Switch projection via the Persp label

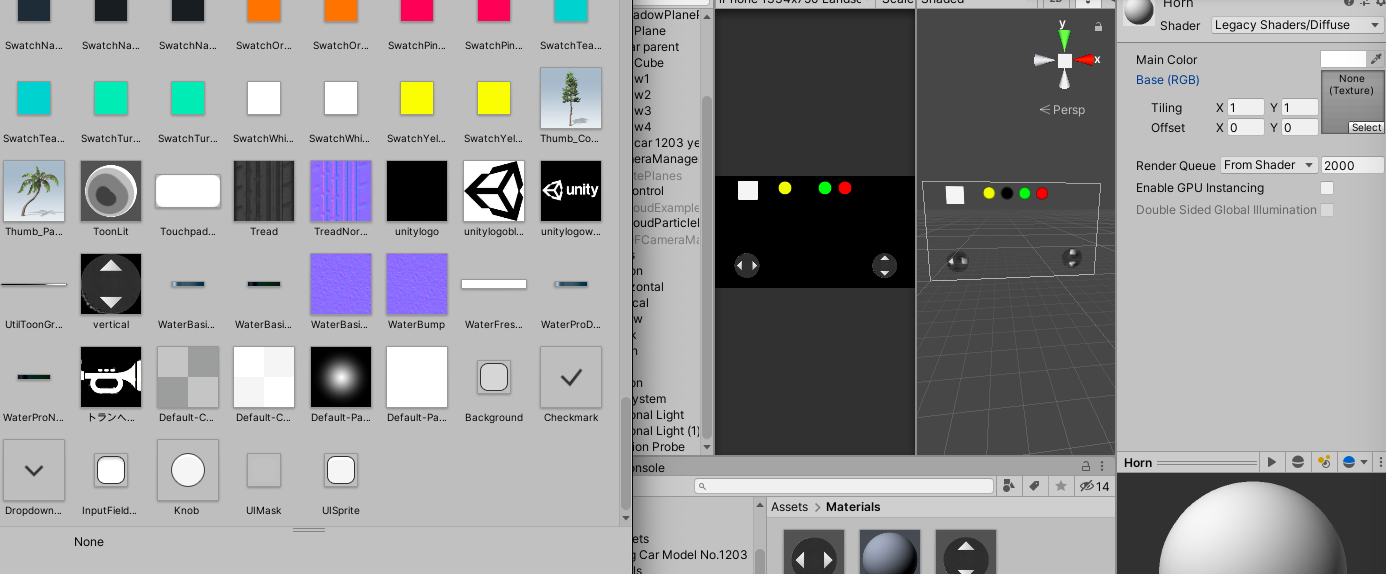click(1062, 110)
